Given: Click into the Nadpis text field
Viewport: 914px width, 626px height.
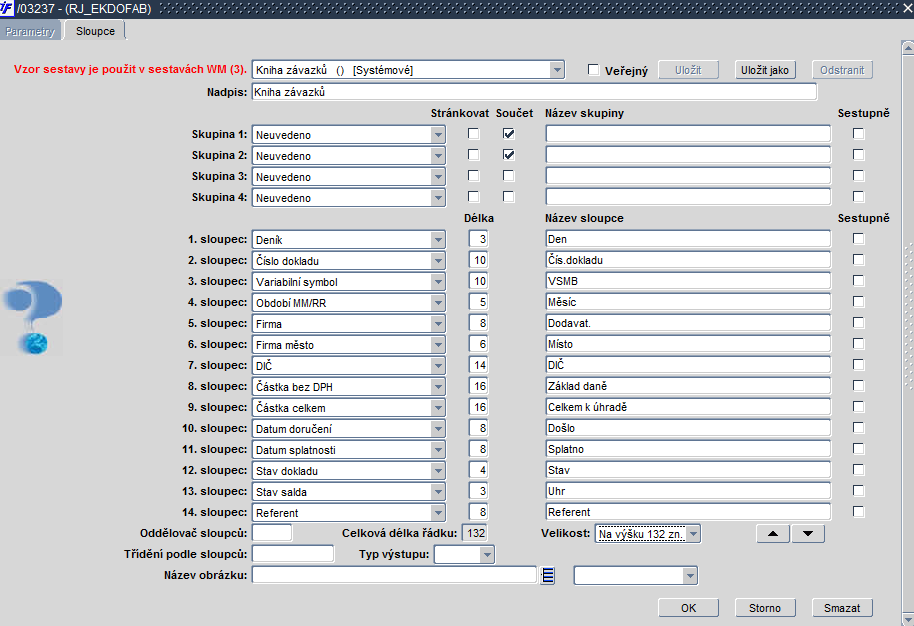Looking at the screenshot, I should tap(534, 92).
